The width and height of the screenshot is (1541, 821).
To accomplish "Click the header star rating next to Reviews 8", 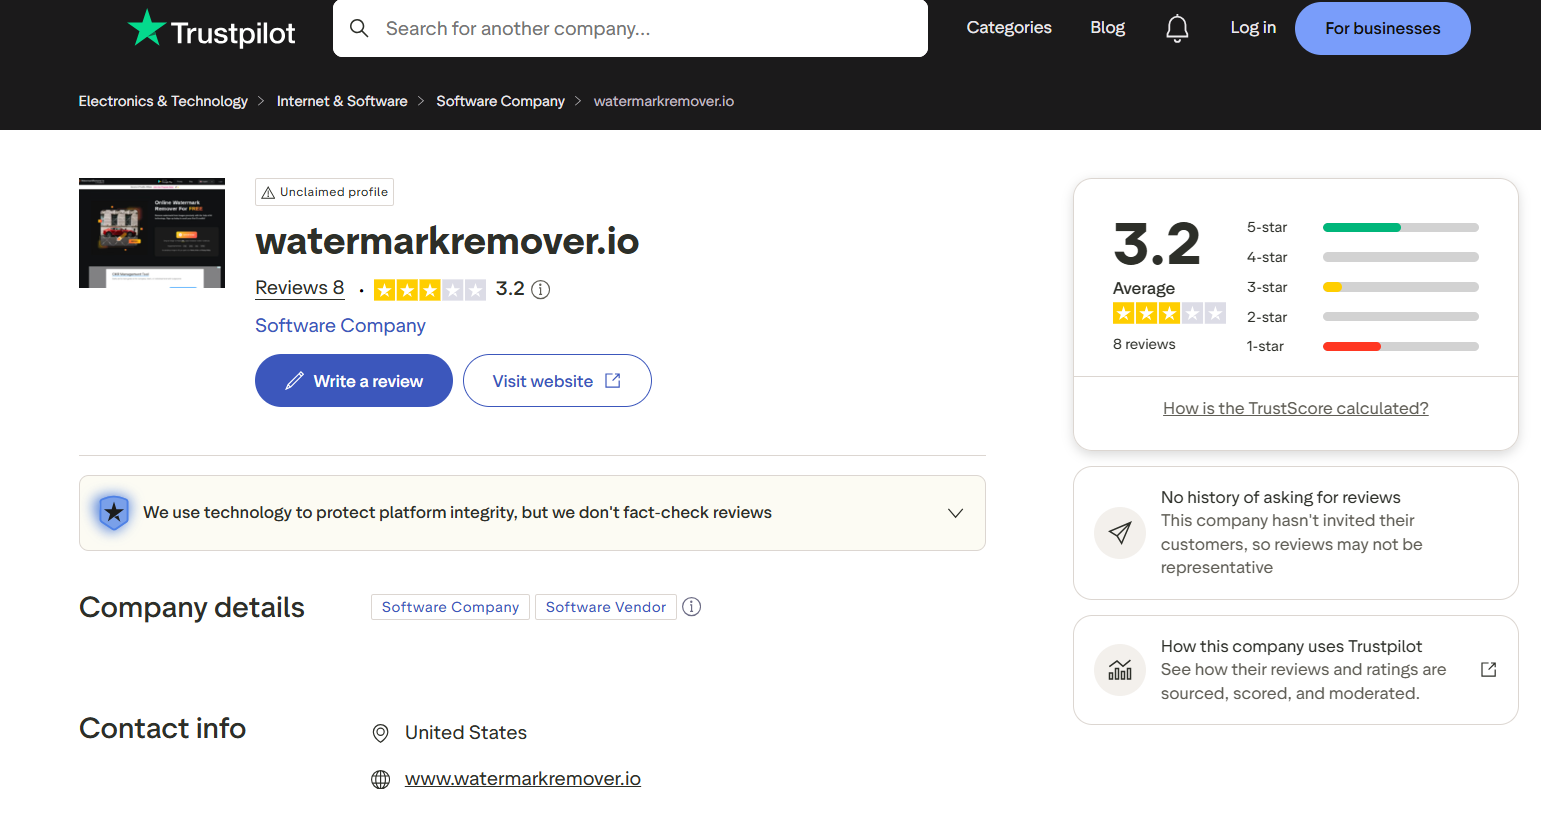I will (430, 290).
